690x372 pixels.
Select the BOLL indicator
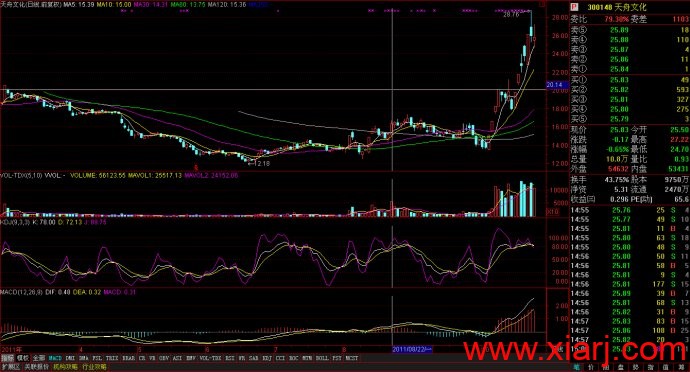[322, 358]
